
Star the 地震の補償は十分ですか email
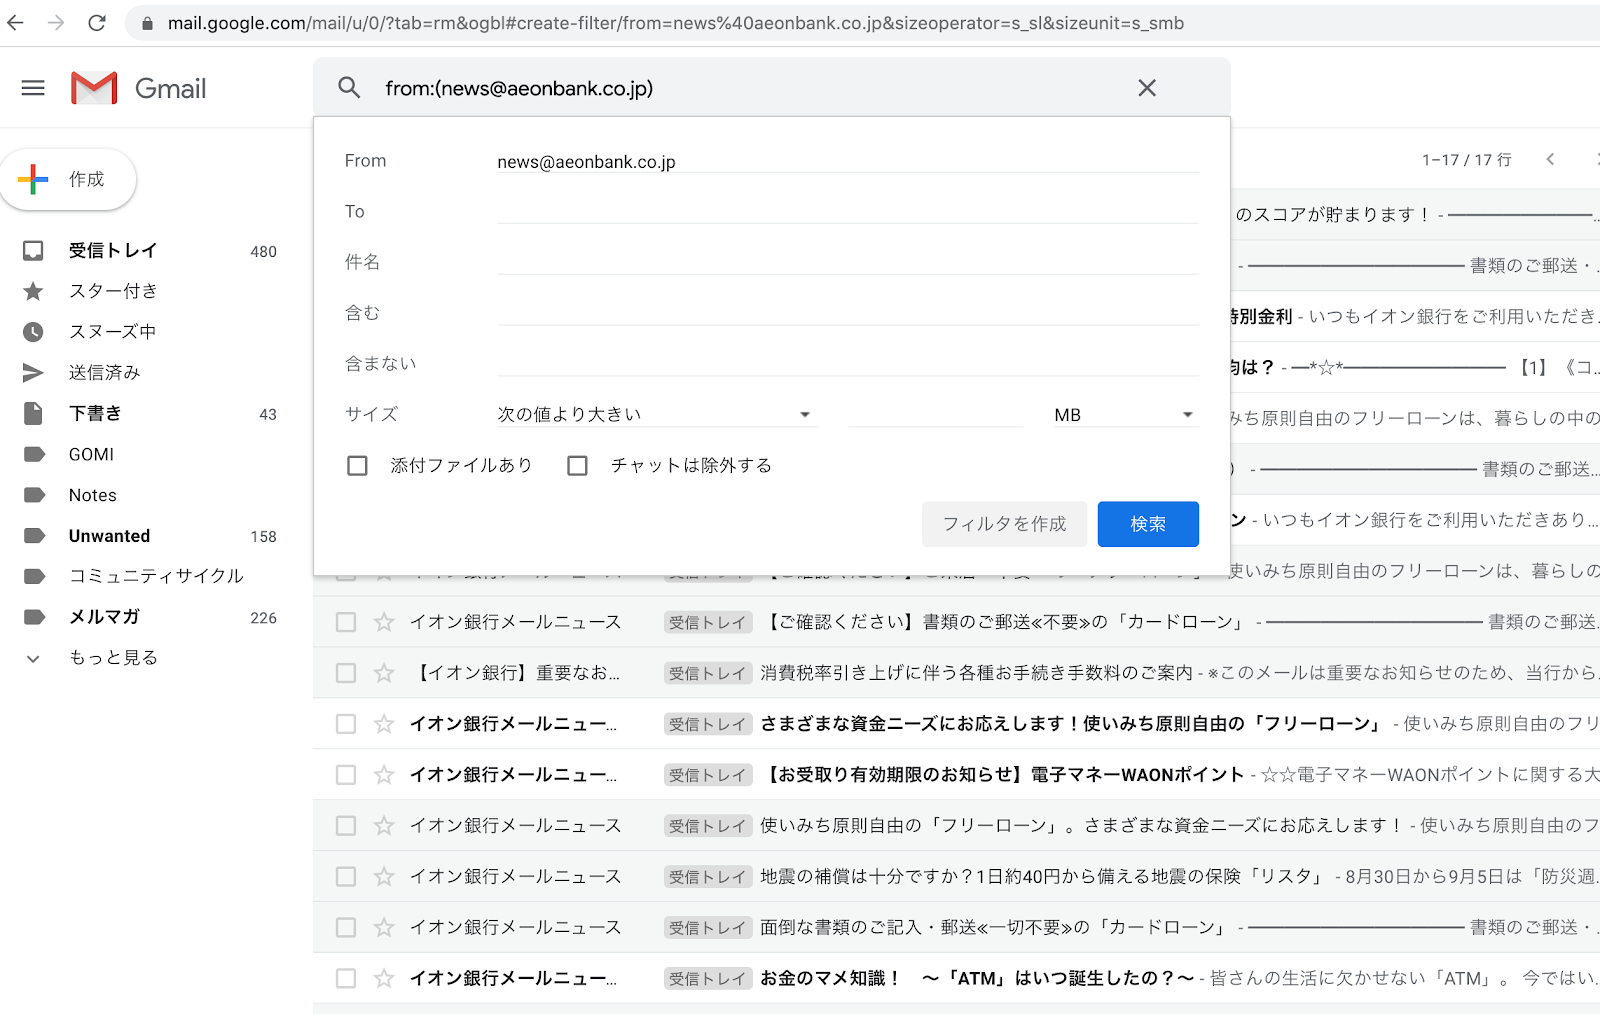(x=384, y=877)
